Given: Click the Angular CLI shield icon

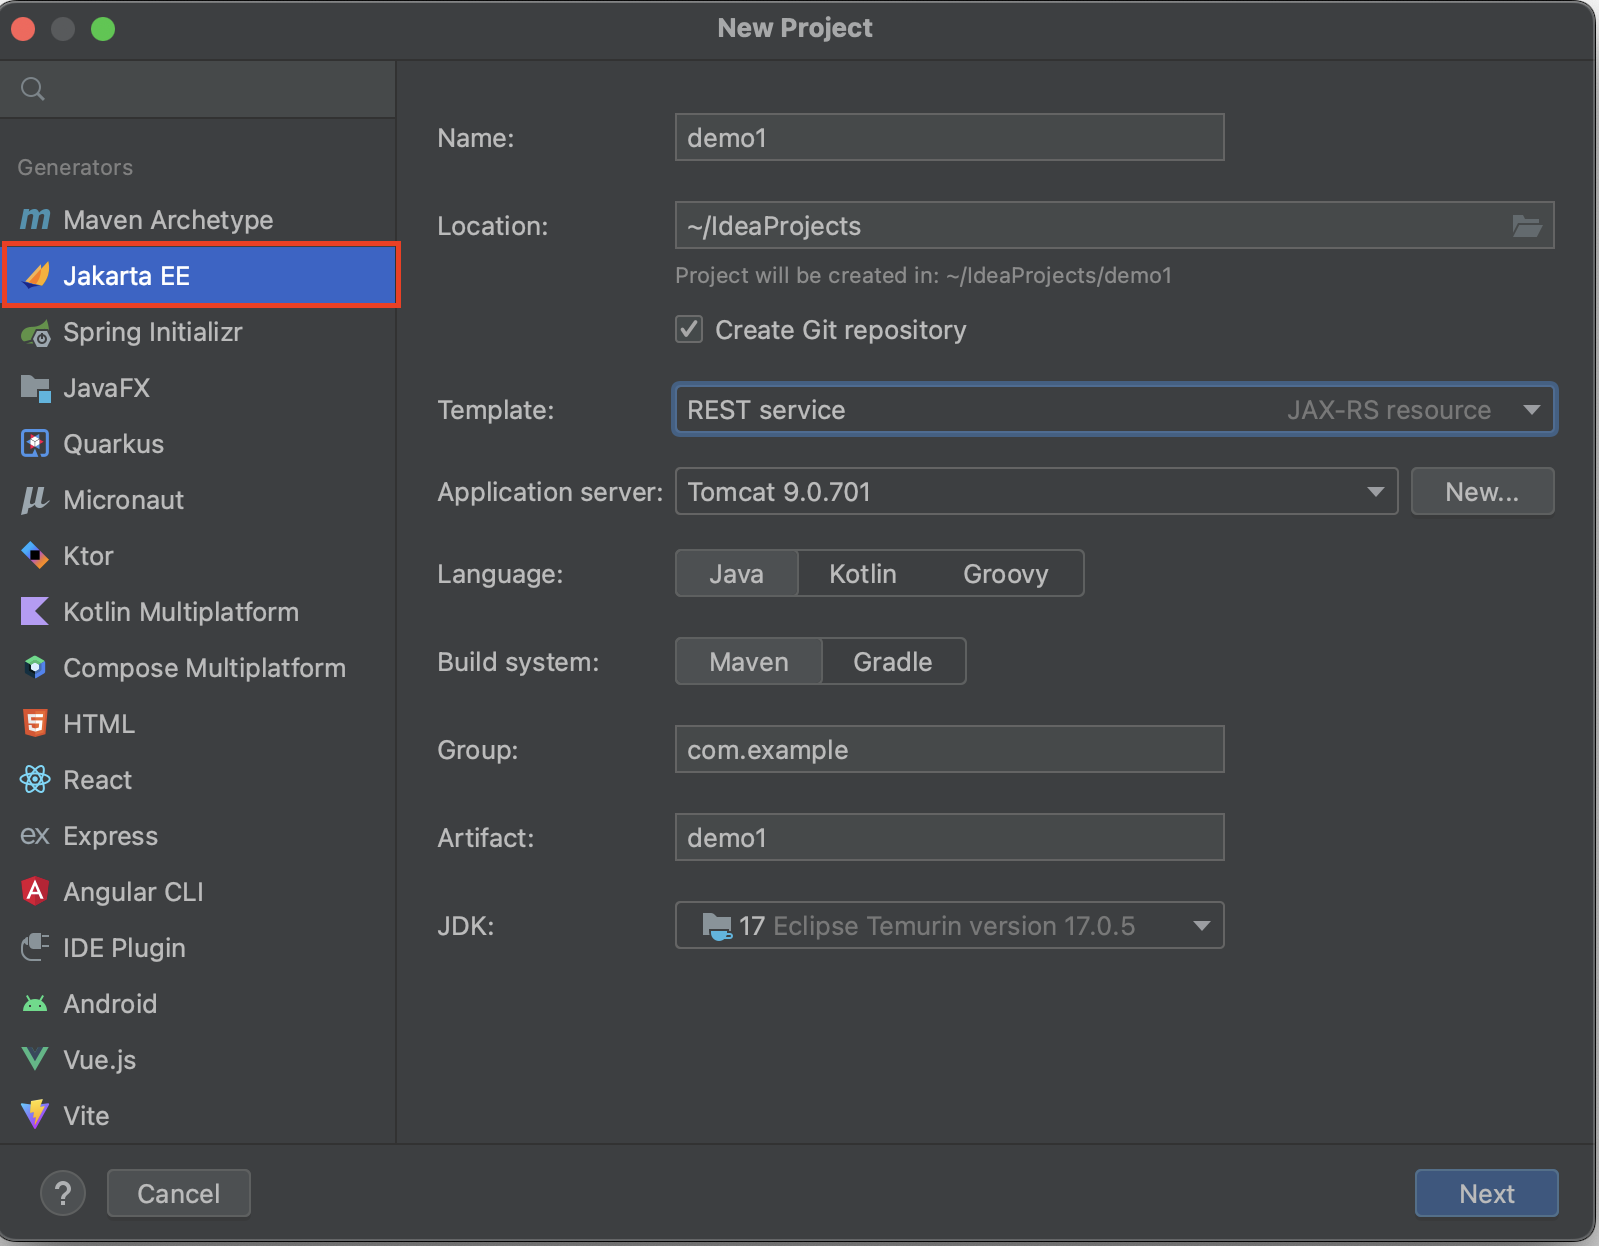Looking at the screenshot, I should 35,891.
